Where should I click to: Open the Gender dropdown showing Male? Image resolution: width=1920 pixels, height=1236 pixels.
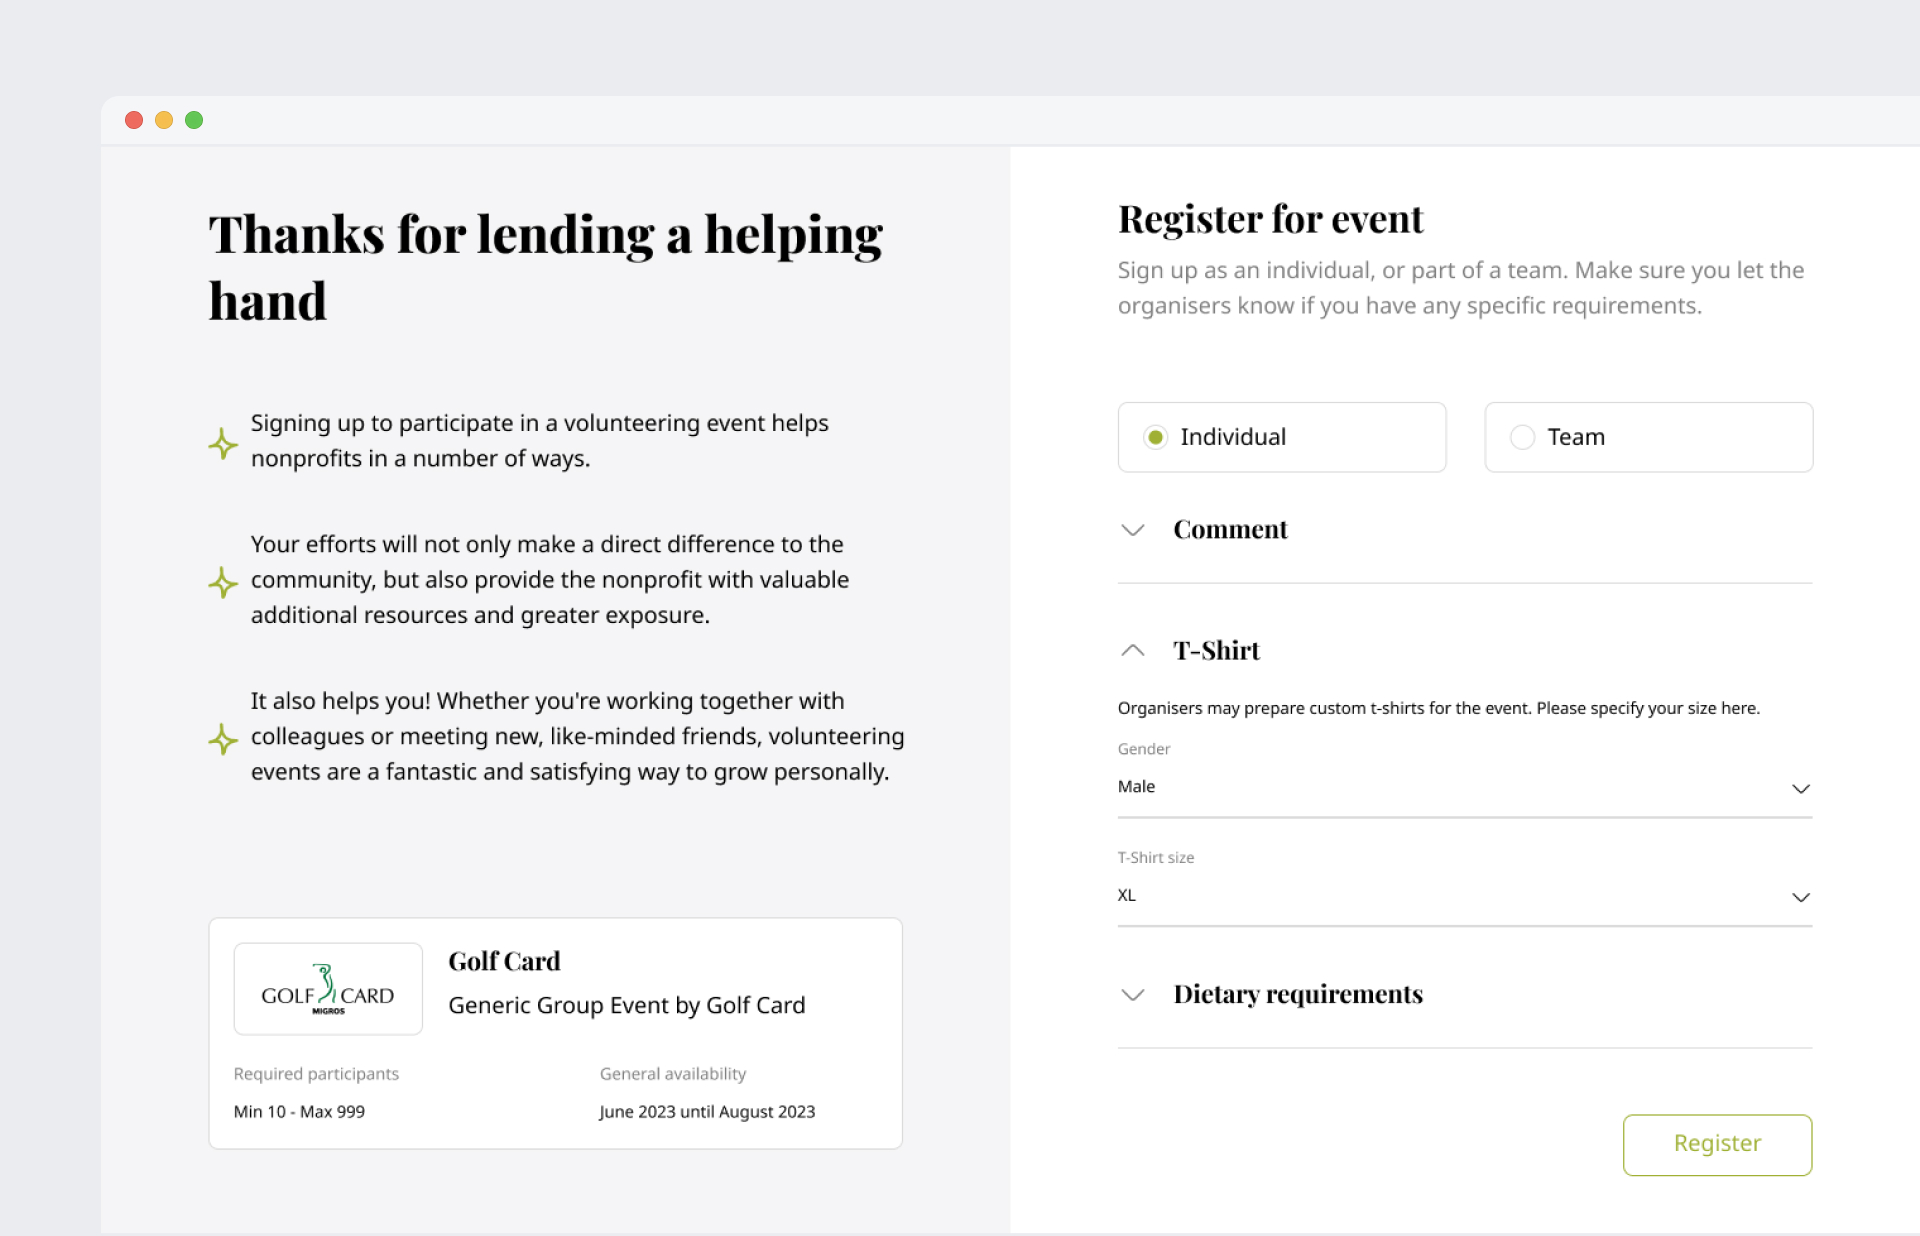(1464, 788)
